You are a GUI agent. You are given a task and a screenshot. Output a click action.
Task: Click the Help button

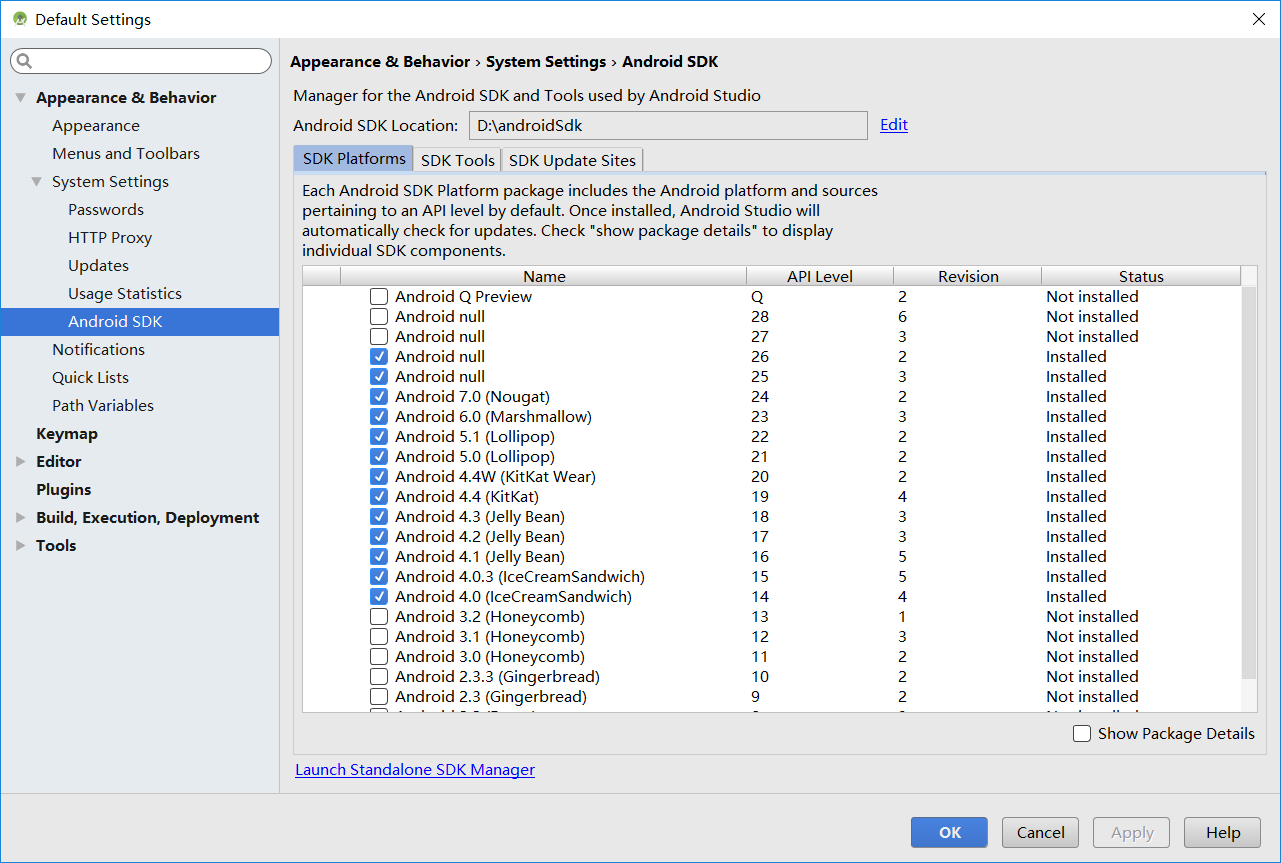click(x=1222, y=832)
